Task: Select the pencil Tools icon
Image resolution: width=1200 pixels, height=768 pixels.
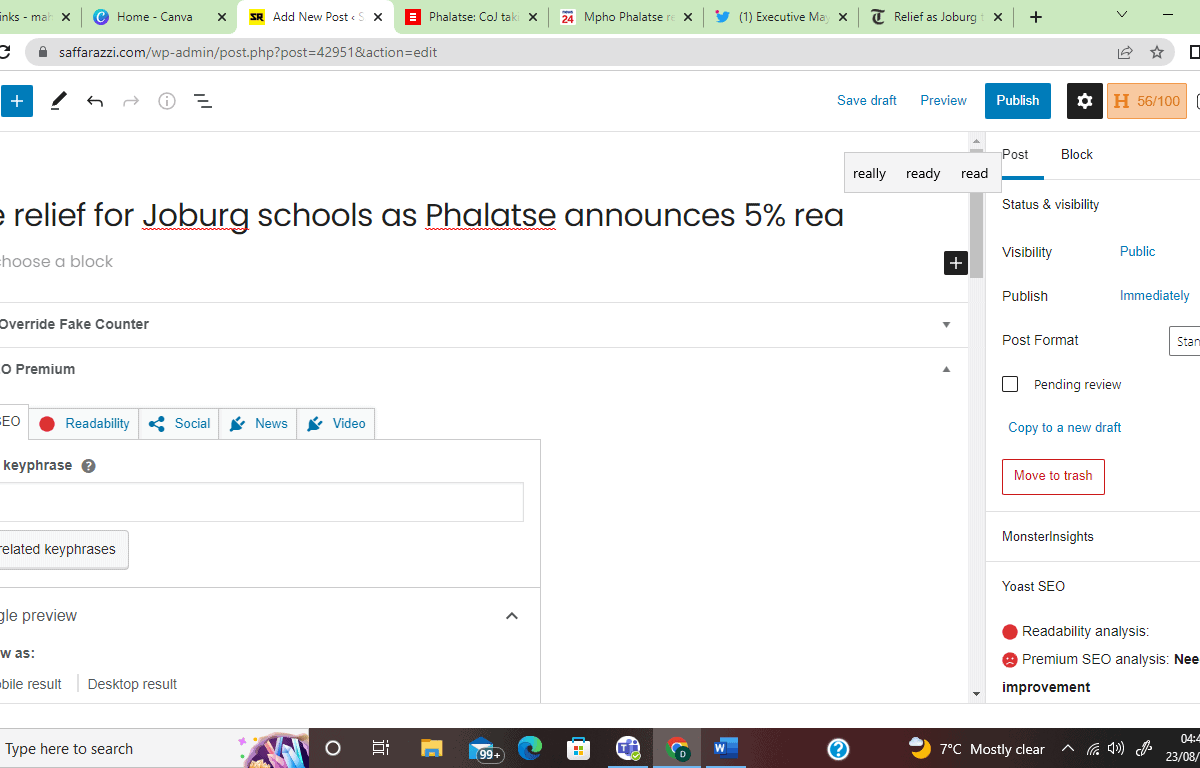Action: pos(59,101)
